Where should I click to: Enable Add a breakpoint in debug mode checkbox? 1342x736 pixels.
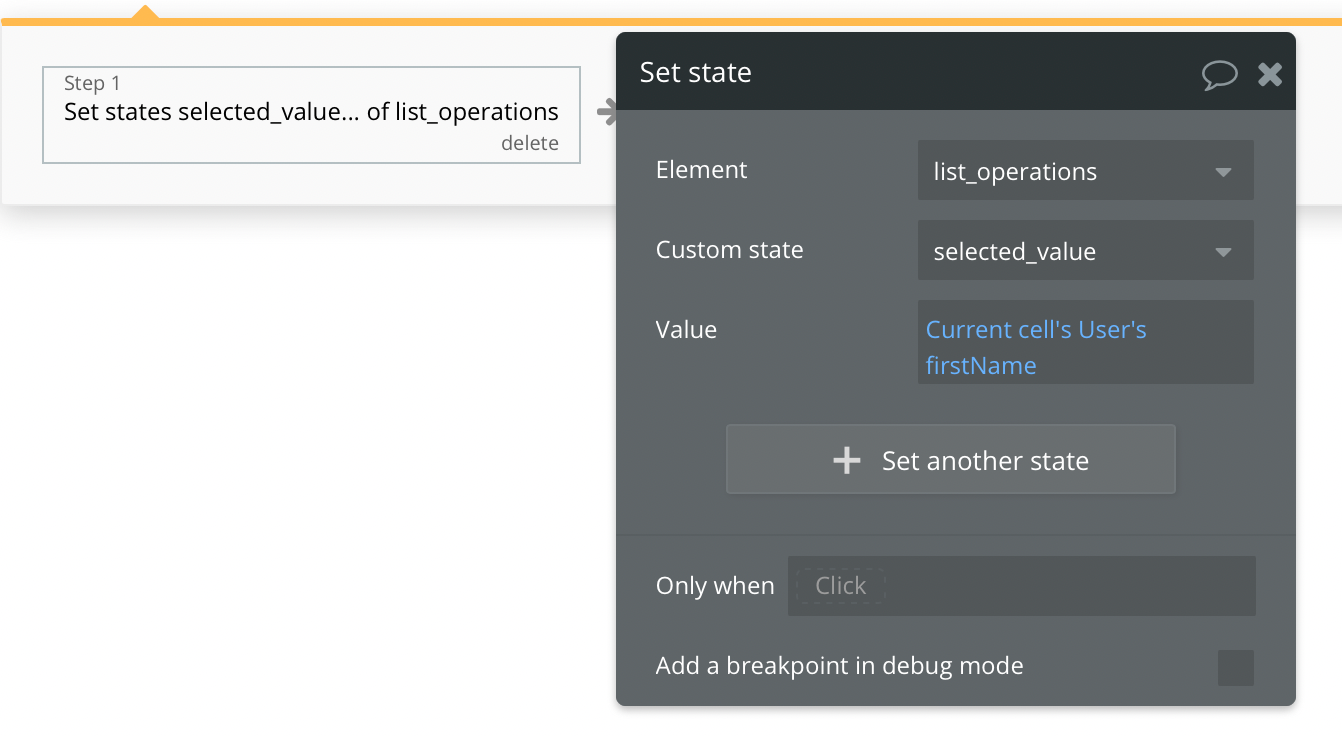(1235, 667)
